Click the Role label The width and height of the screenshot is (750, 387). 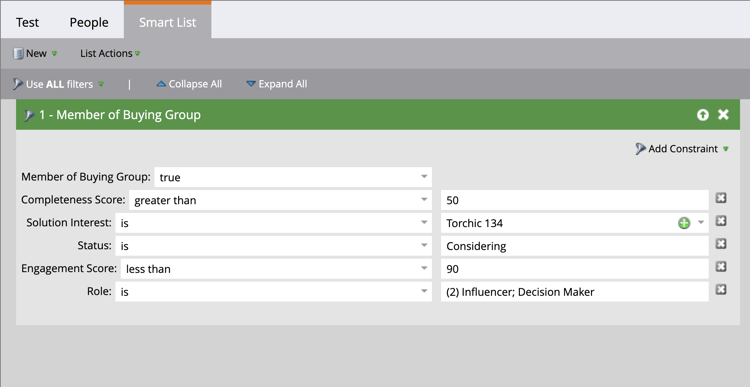pyautogui.click(x=99, y=292)
